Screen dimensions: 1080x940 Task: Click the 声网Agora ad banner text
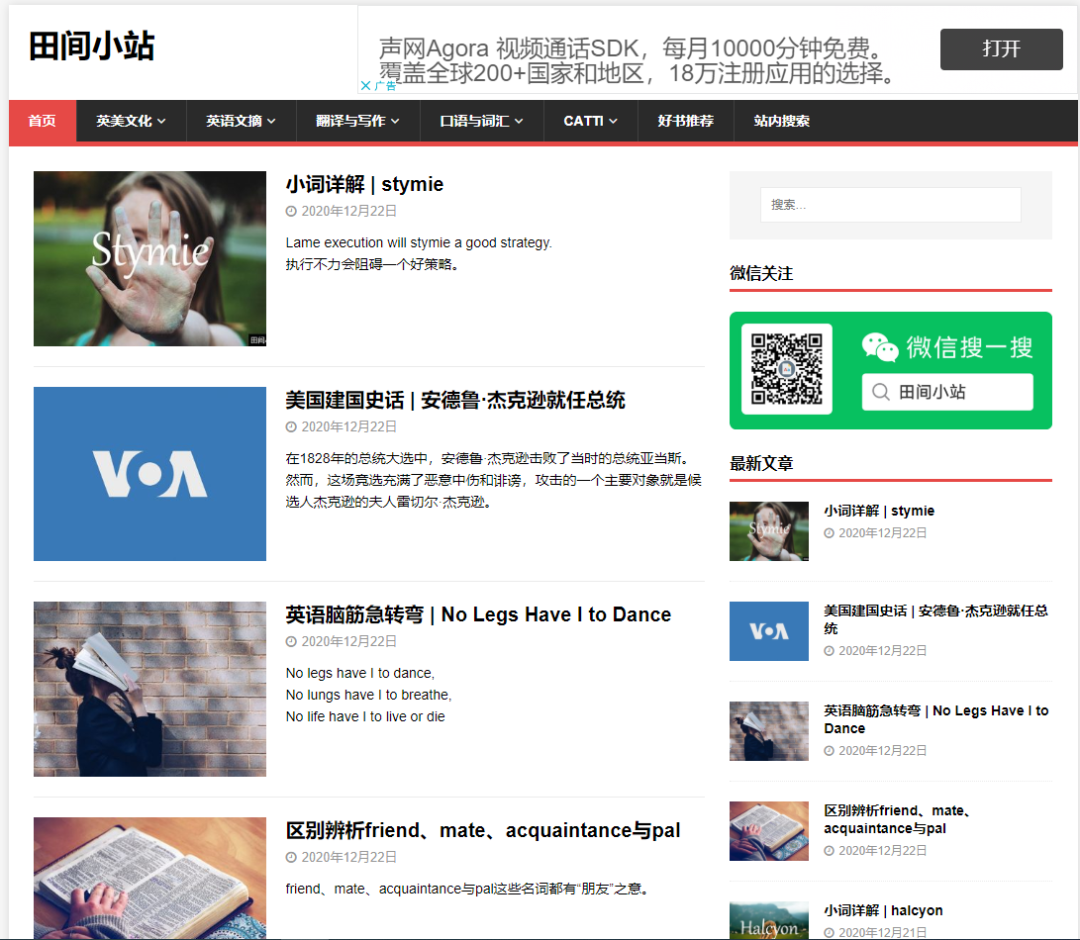click(x=637, y=61)
